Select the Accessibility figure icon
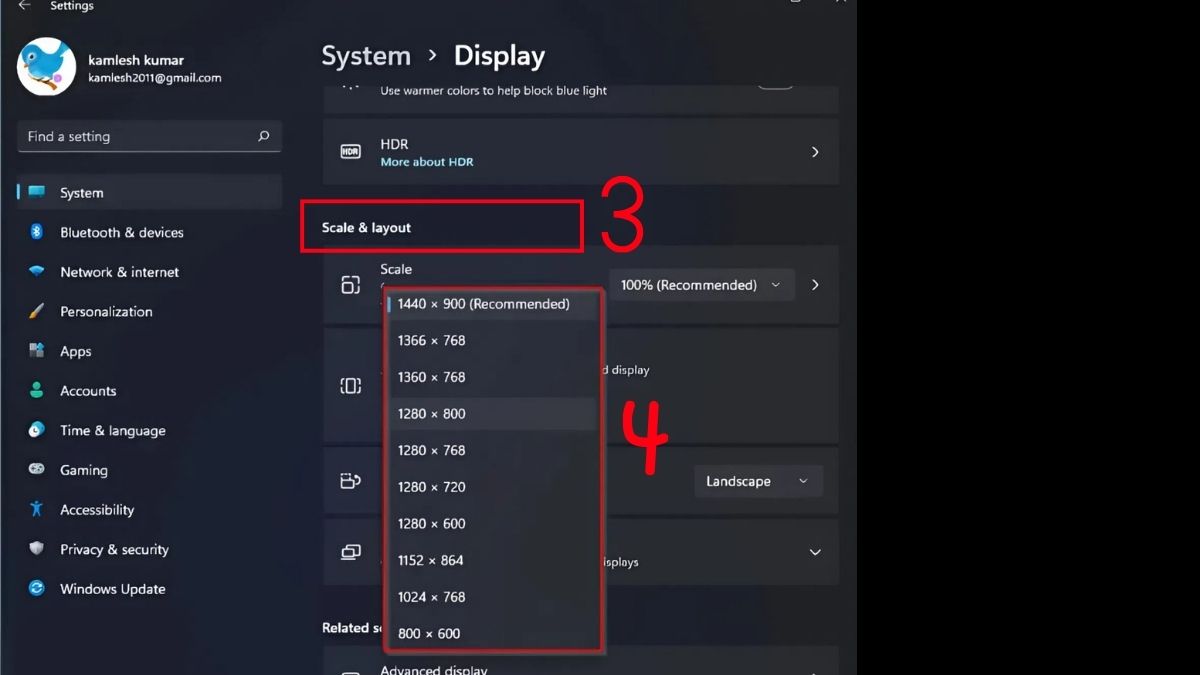1200x675 pixels. pos(37,509)
